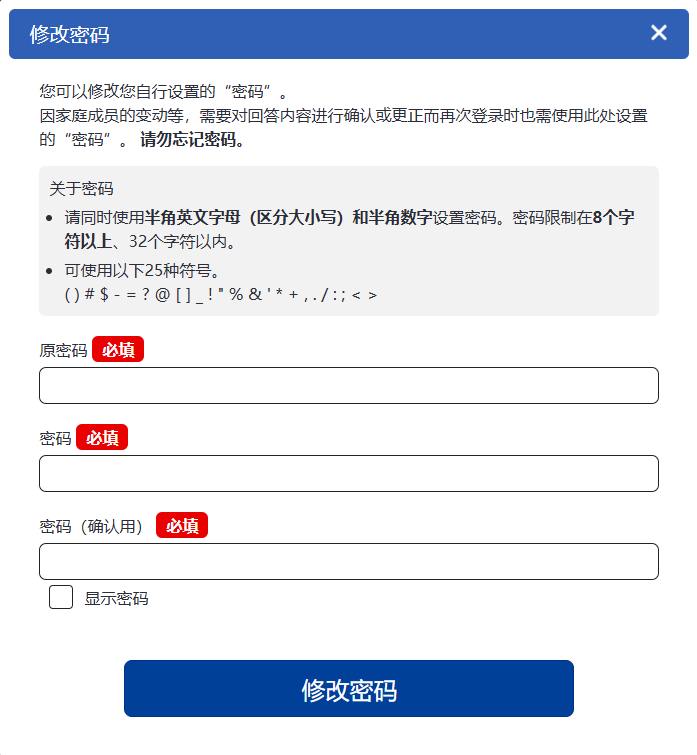The width and height of the screenshot is (697, 755).
Task: Click the 必填 badge beside 密码 label
Action: tap(102, 438)
